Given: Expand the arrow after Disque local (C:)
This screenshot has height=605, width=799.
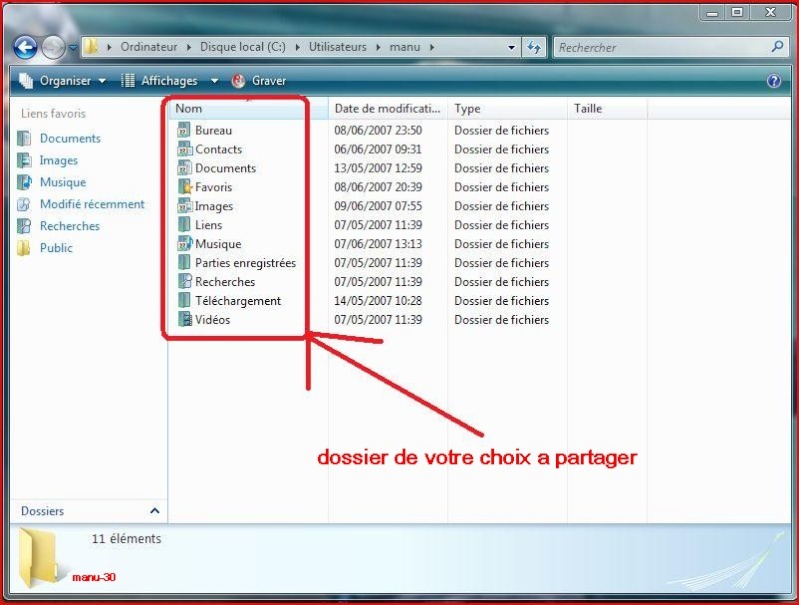Looking at the screenshot, I should 297,47.
